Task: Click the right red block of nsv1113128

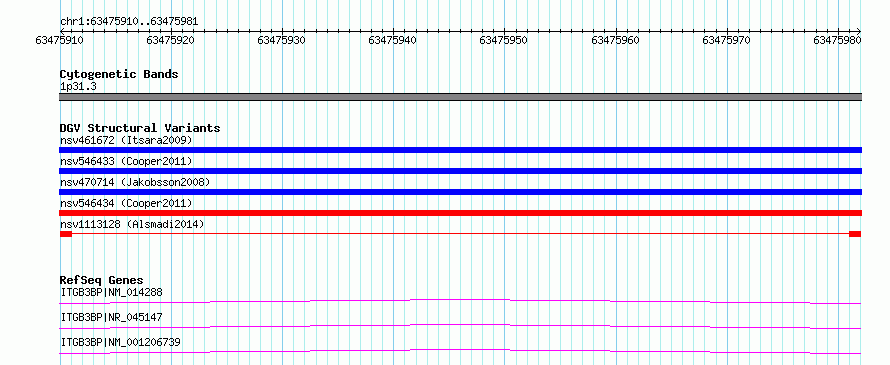Action: point(855,234)
